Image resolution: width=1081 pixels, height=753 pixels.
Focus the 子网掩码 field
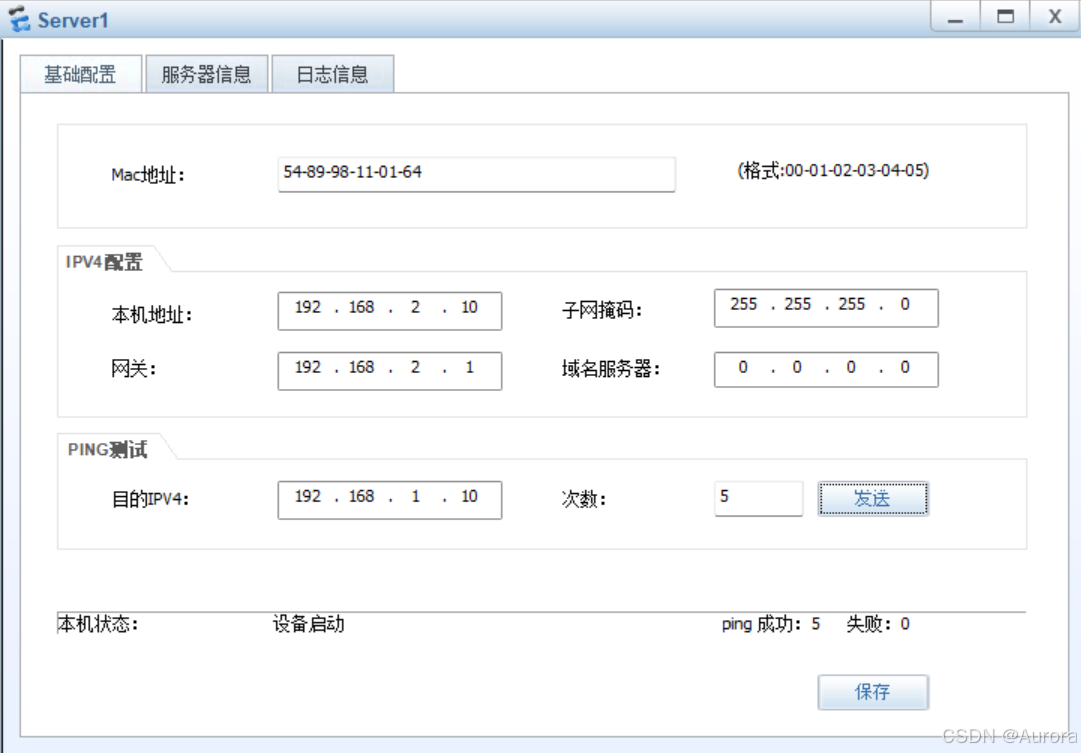826,308
